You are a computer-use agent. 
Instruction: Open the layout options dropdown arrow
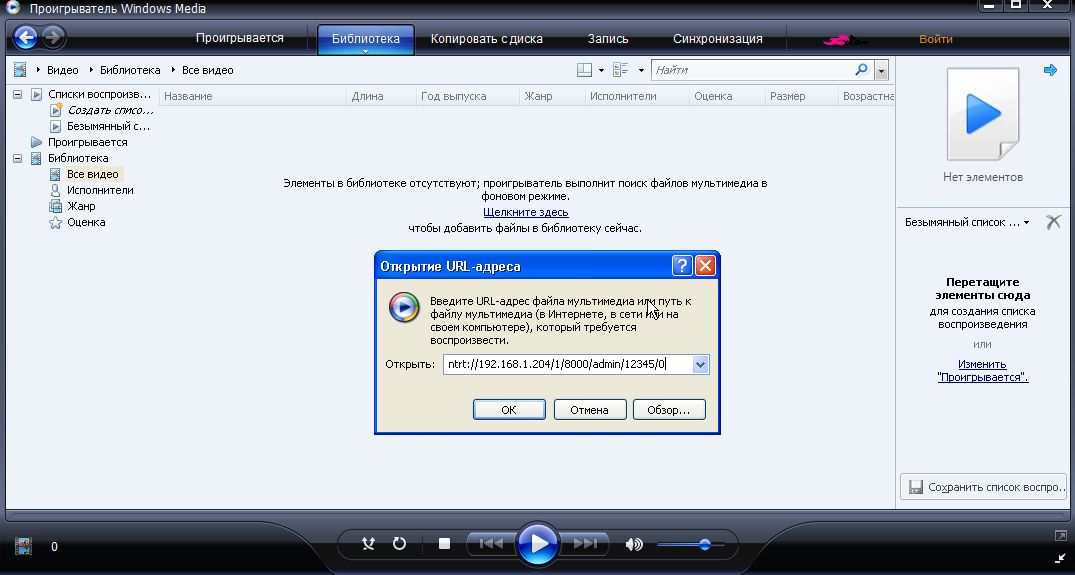pyautogui.click(x=601, y=70)
